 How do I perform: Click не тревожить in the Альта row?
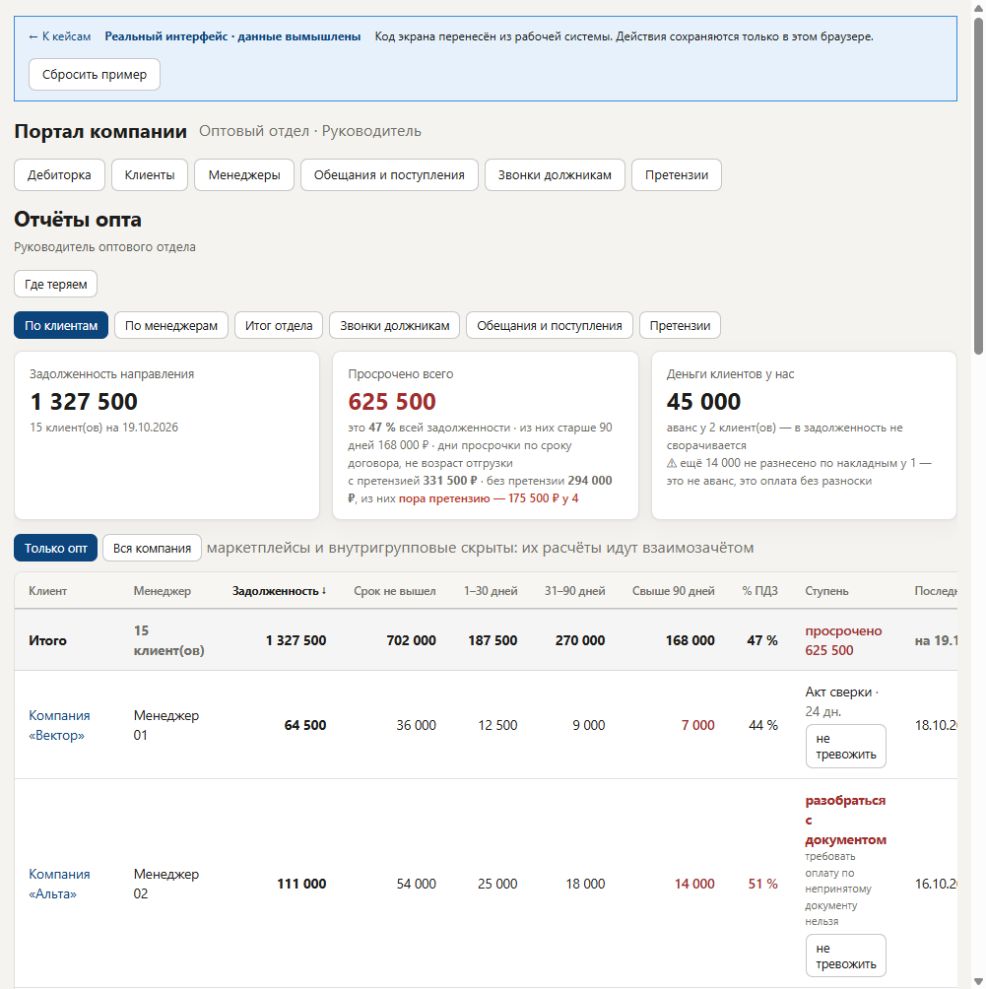[x=846, y=956]
